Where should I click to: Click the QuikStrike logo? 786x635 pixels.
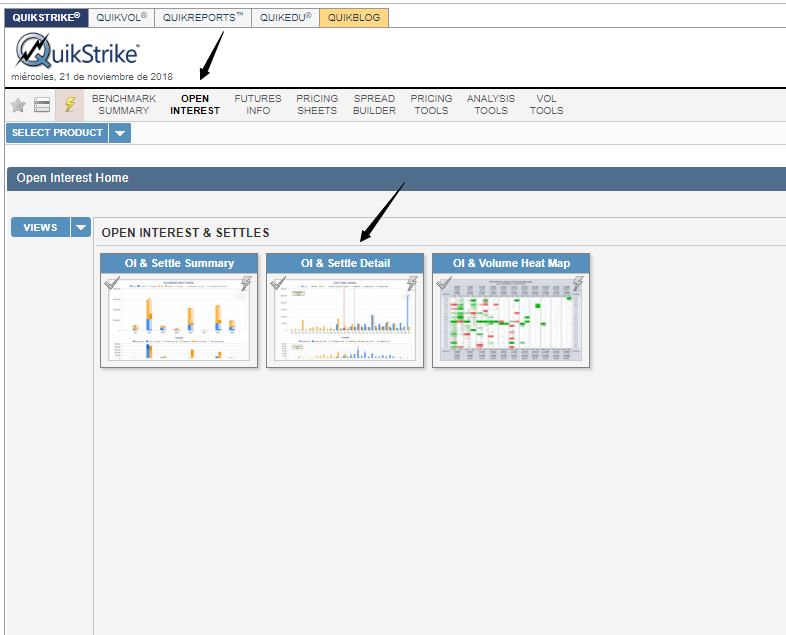click(78, 51)
